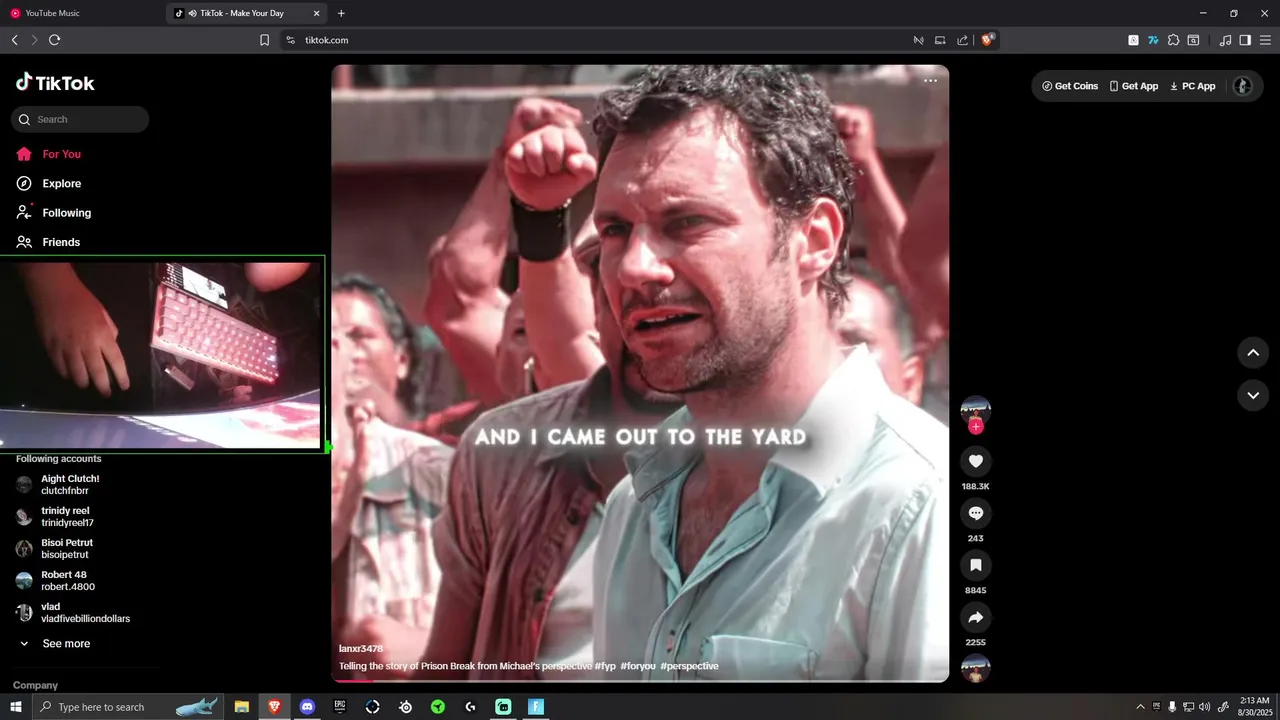Image resolution: width=1280 pixels, height=720 pixels.
Task: Open the comments bubble icon
Action: [976, 513]
